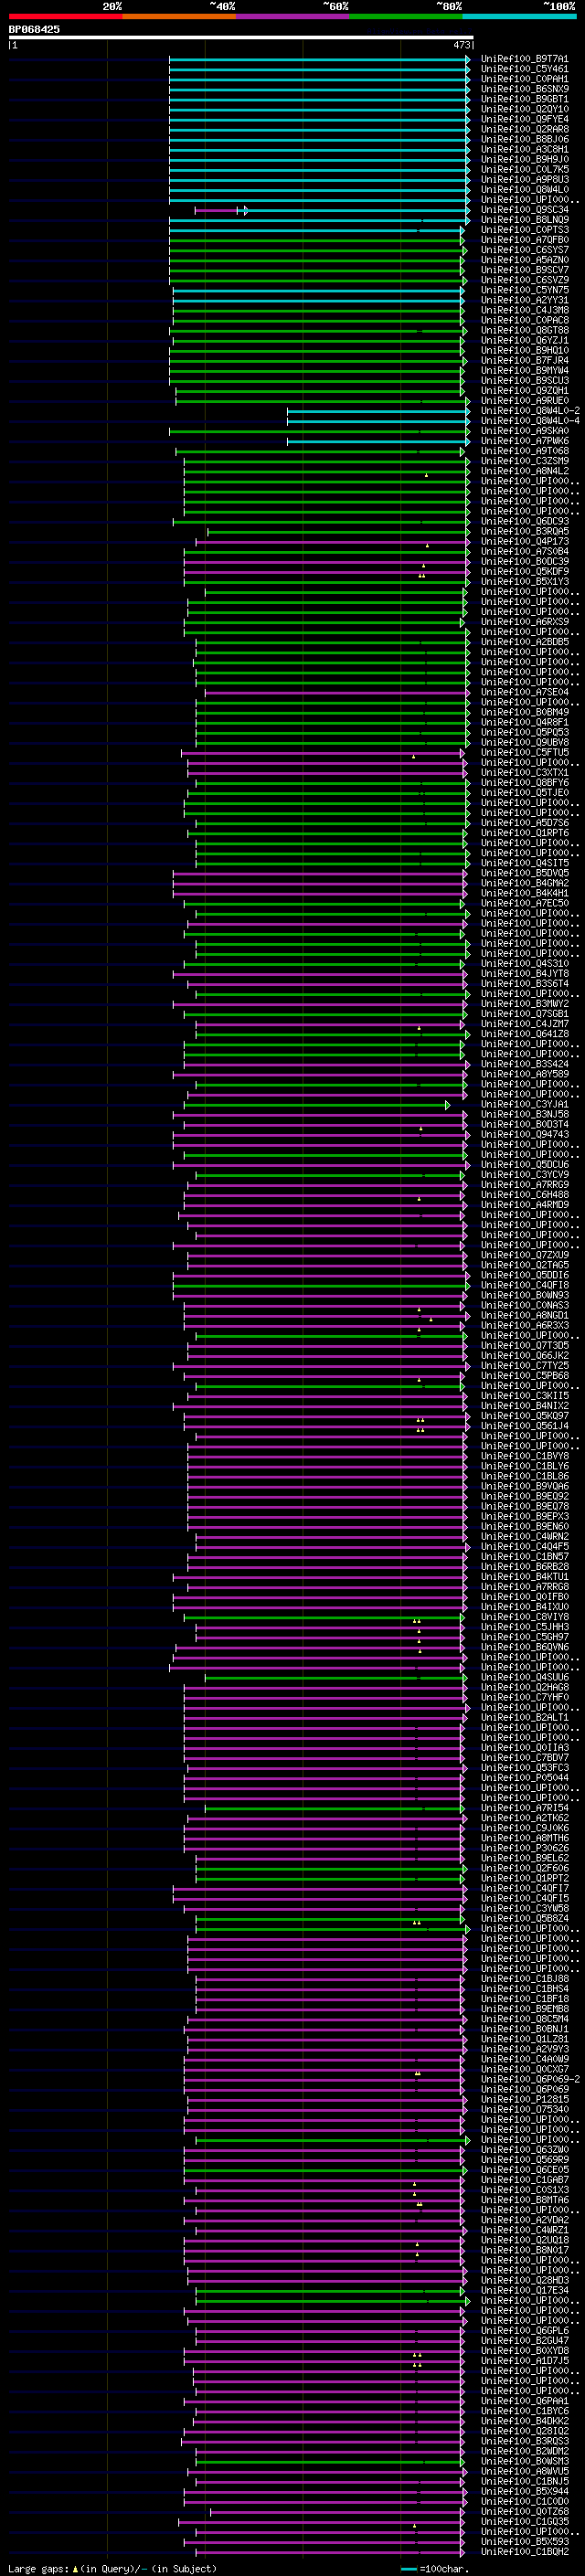Image resolution: width=585 pixels, height=2576 pixels.
Task: Select hit label UniRef100_A1D7J5
Action: pos(524,2360)
